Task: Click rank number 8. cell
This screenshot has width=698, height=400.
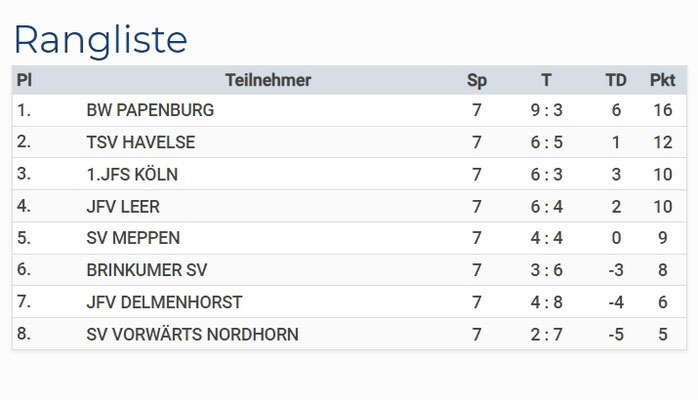Action: [x=24, y=333]
